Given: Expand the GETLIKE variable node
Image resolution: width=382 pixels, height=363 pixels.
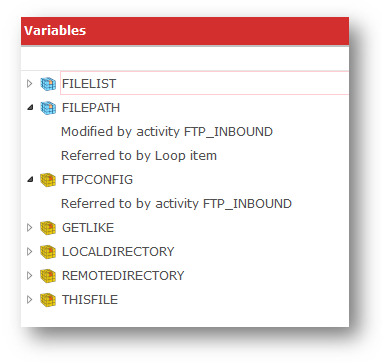Looking at the screenshot, I should coord(30,227).
